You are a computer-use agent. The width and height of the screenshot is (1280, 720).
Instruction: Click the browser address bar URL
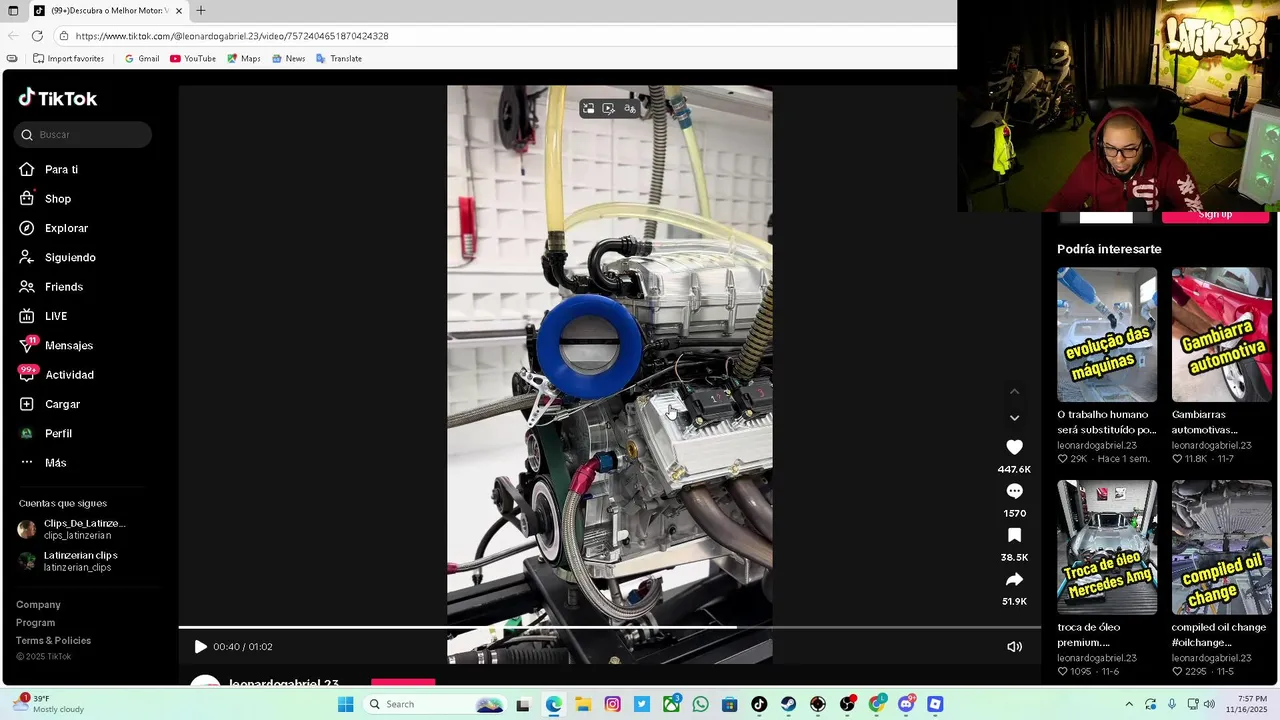pyautogui.click(x=232, y=36)
